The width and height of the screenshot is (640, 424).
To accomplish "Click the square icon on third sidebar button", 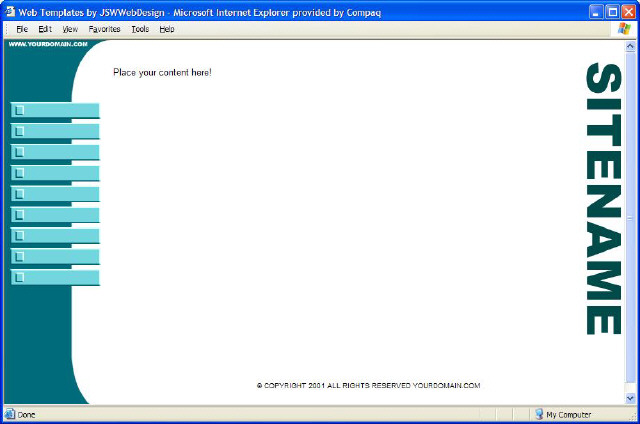I will coord(19,152).
